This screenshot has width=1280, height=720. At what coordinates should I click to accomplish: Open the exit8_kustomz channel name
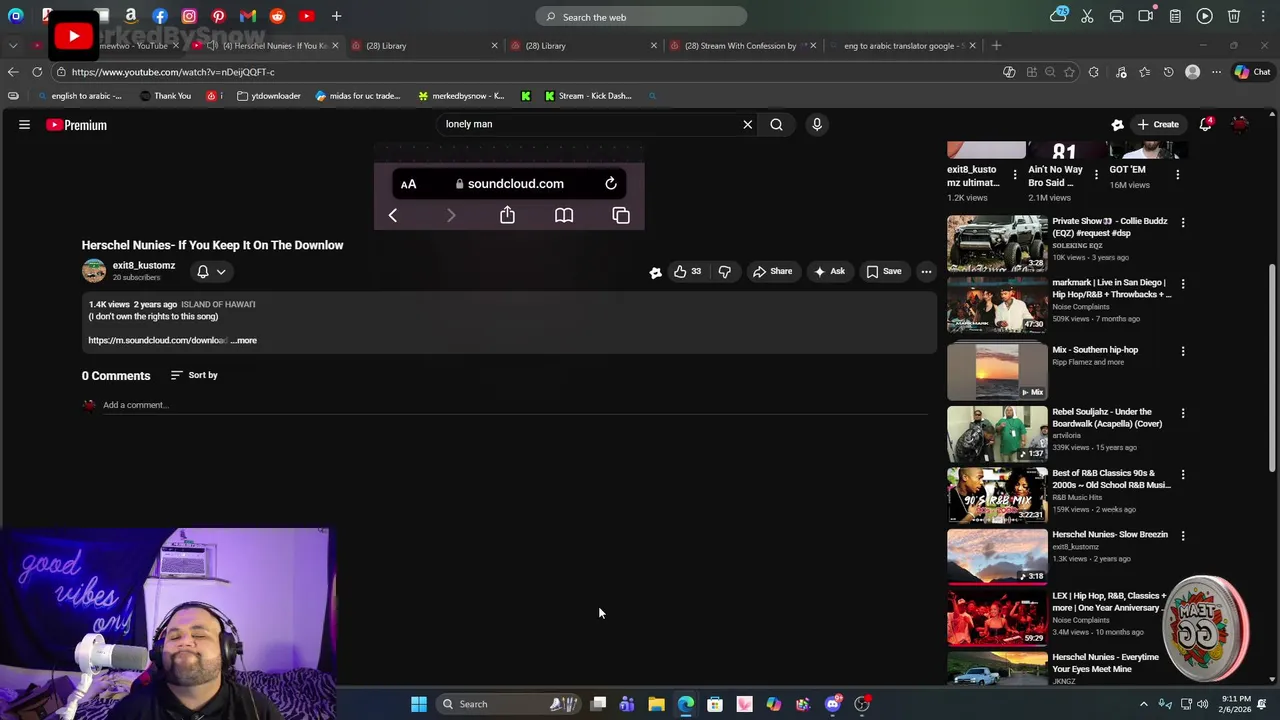pos(144,265)
